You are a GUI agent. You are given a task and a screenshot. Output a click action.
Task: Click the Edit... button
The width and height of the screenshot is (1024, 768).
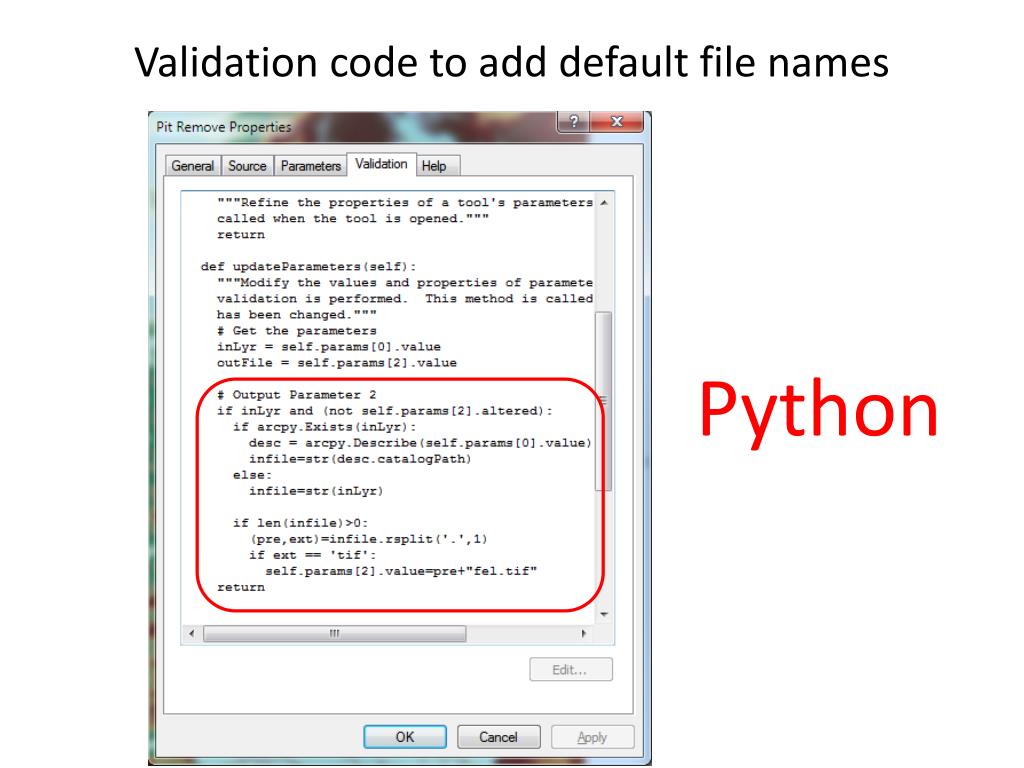point(570,669)
